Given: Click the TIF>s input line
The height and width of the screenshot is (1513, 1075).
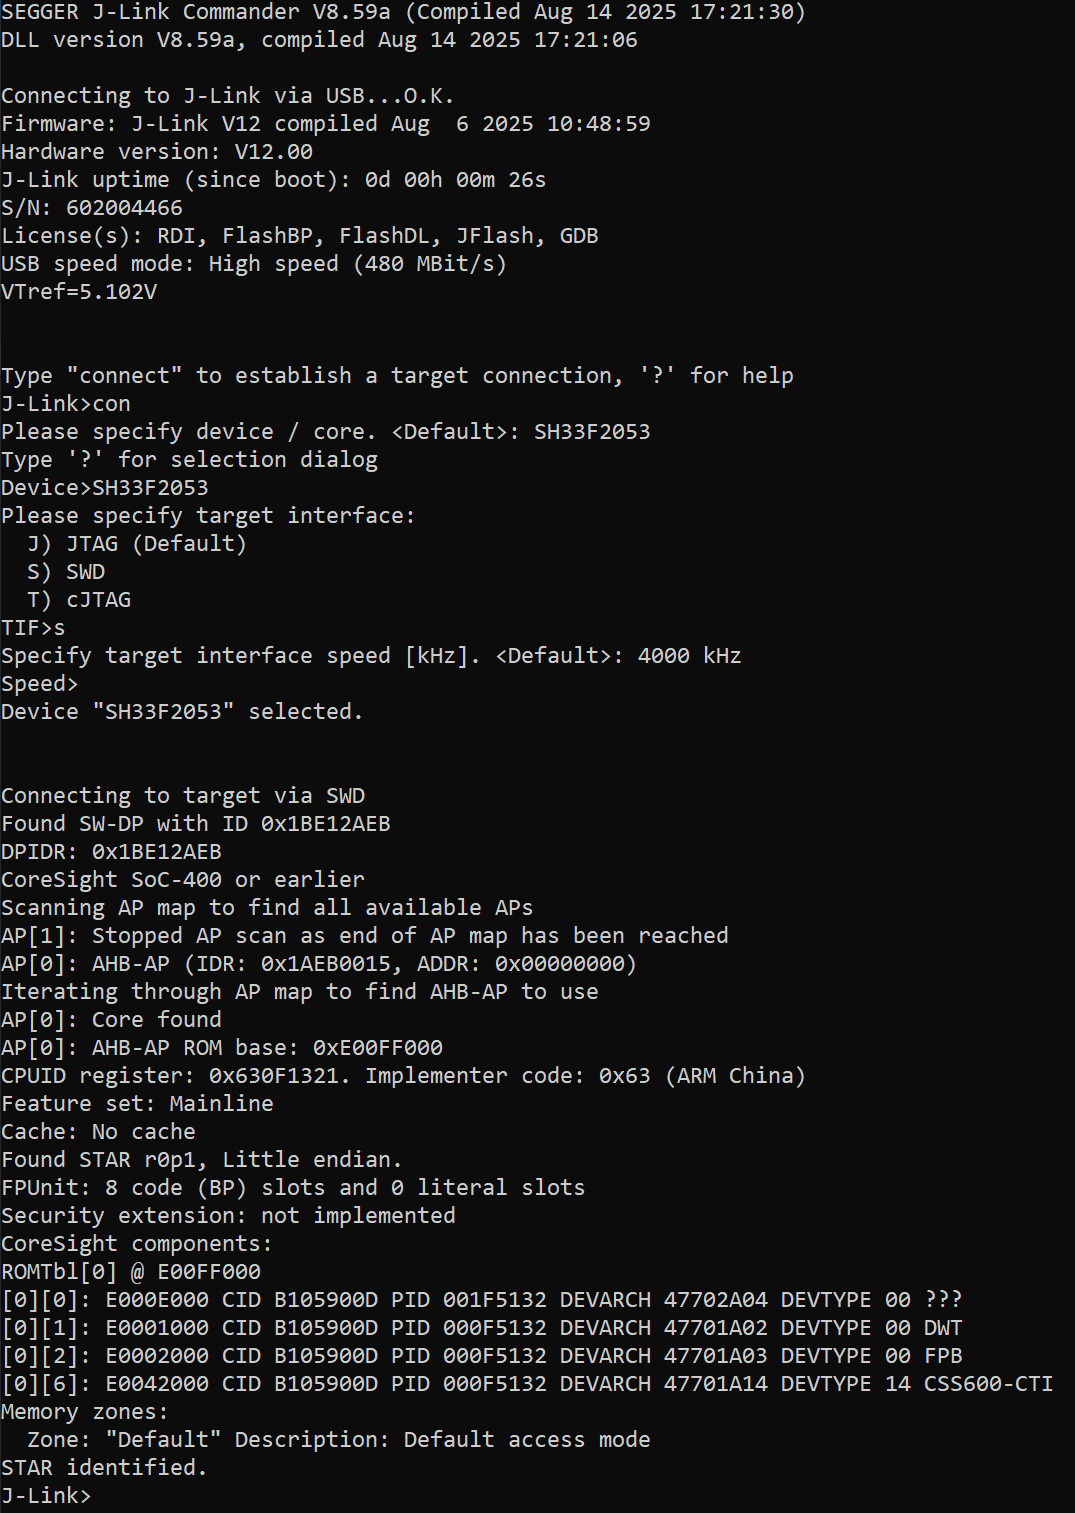Looking at the screenshot, I should tap(33, 627).
